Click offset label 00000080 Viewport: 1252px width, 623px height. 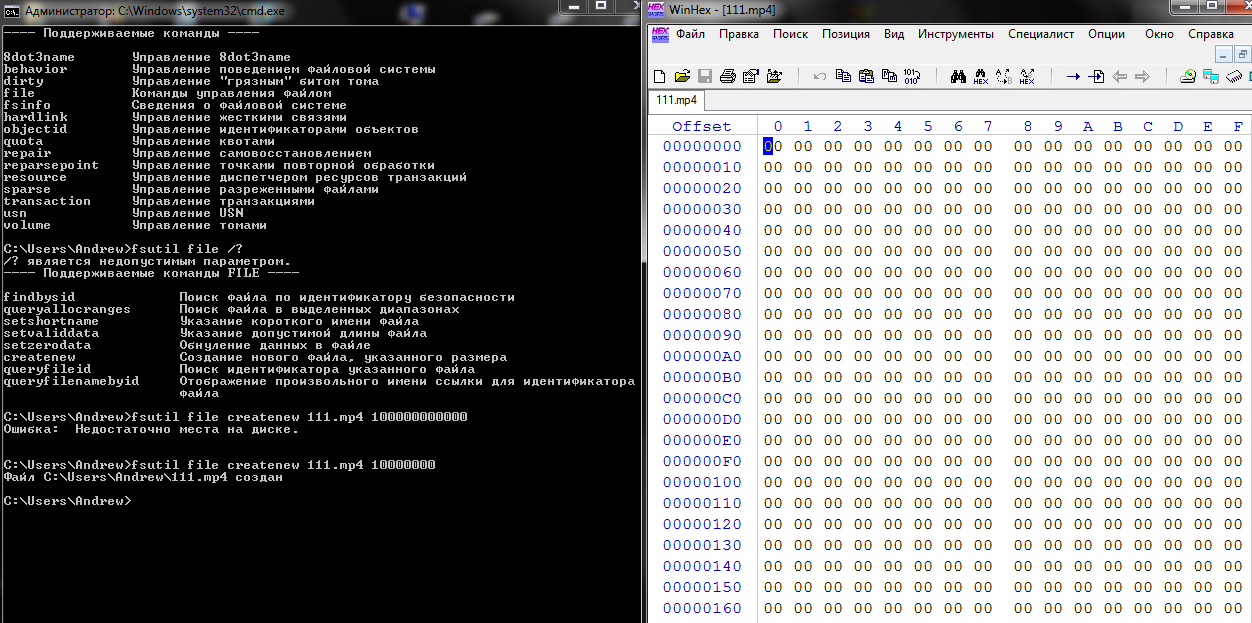point(702,314)
